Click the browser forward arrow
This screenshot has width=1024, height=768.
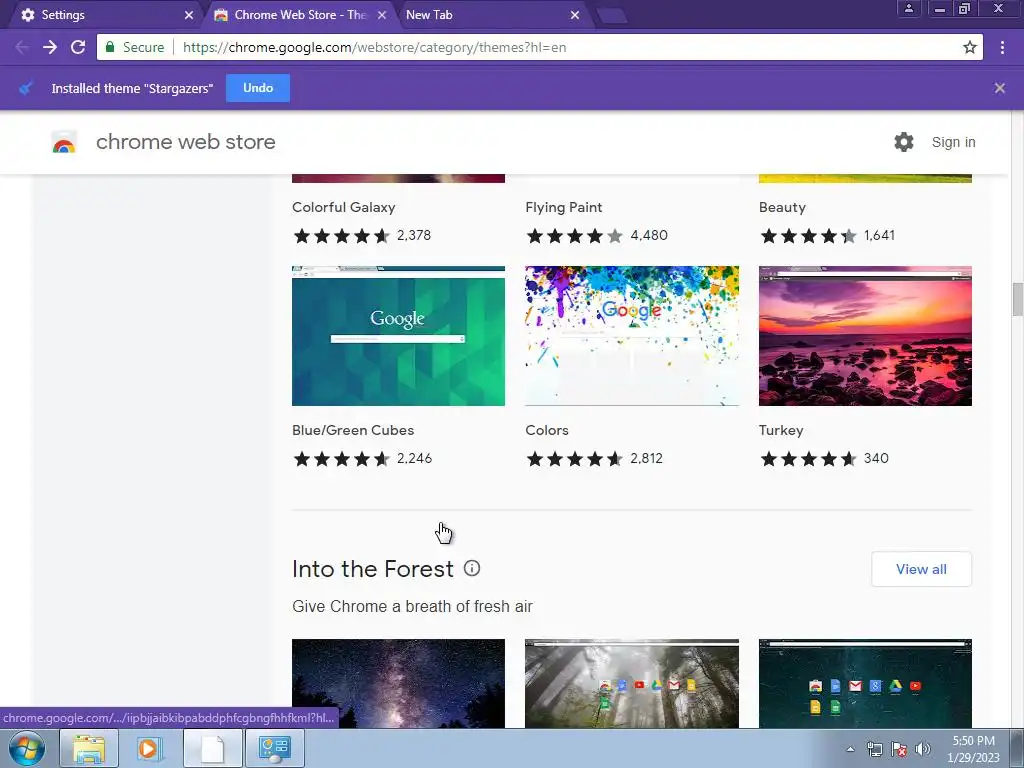[50, 47]
